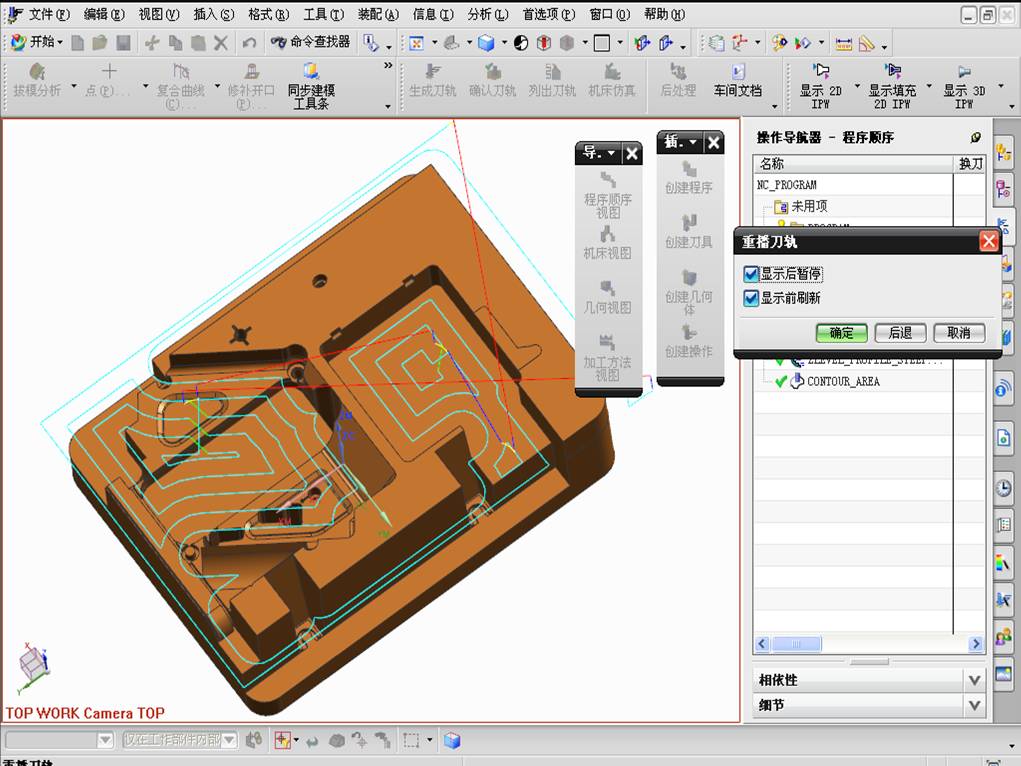Click 创建程序 create program icon

coord(689,169)
